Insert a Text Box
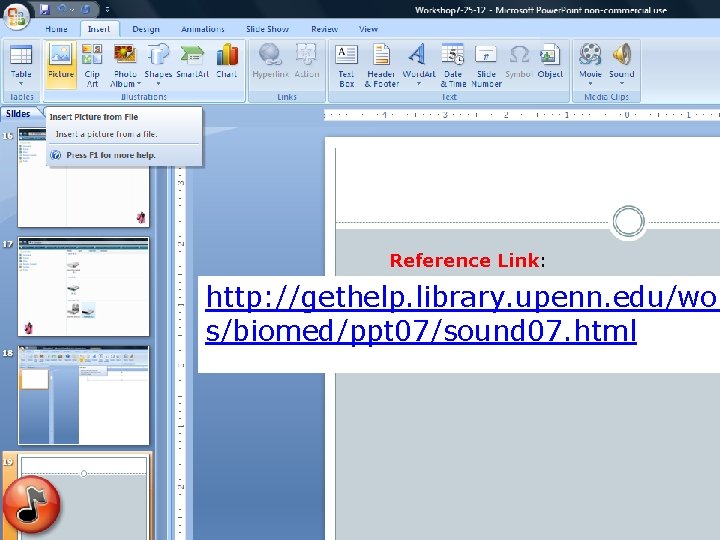Image resolution: width=720 pixels, height=540 pixels. [347, 64]
